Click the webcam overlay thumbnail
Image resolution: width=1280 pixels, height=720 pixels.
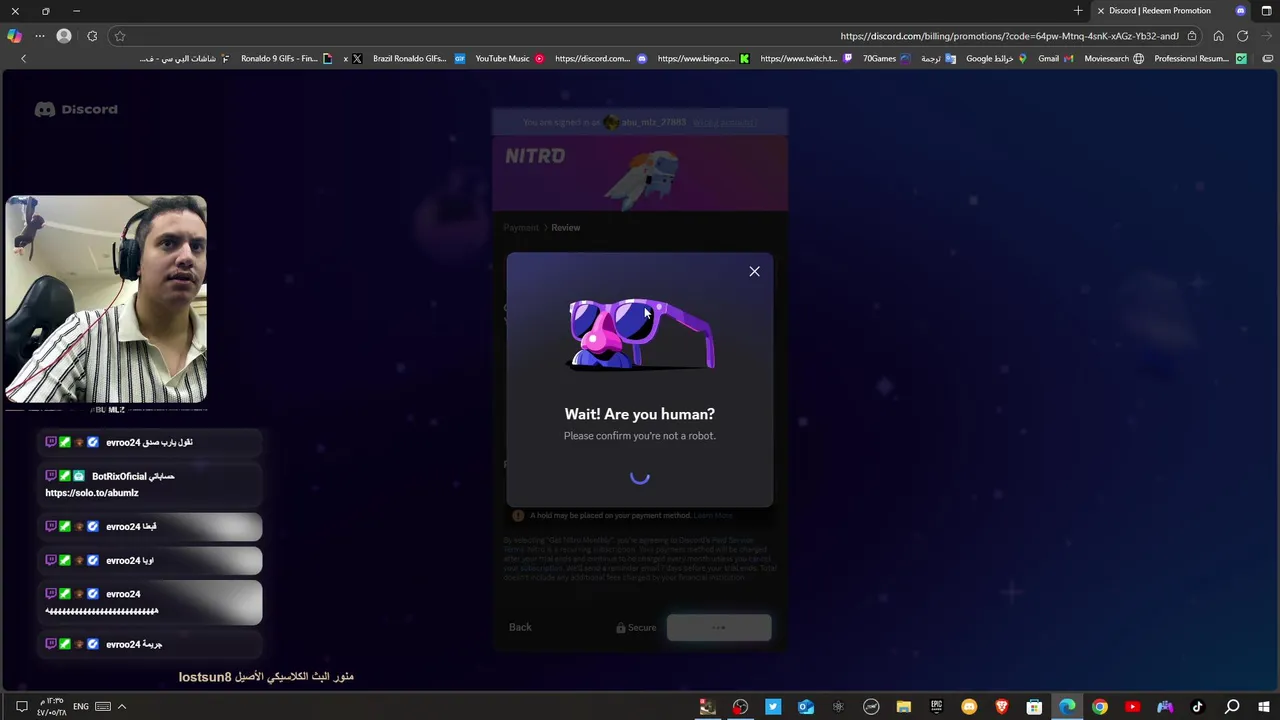[x=106, y=299]
